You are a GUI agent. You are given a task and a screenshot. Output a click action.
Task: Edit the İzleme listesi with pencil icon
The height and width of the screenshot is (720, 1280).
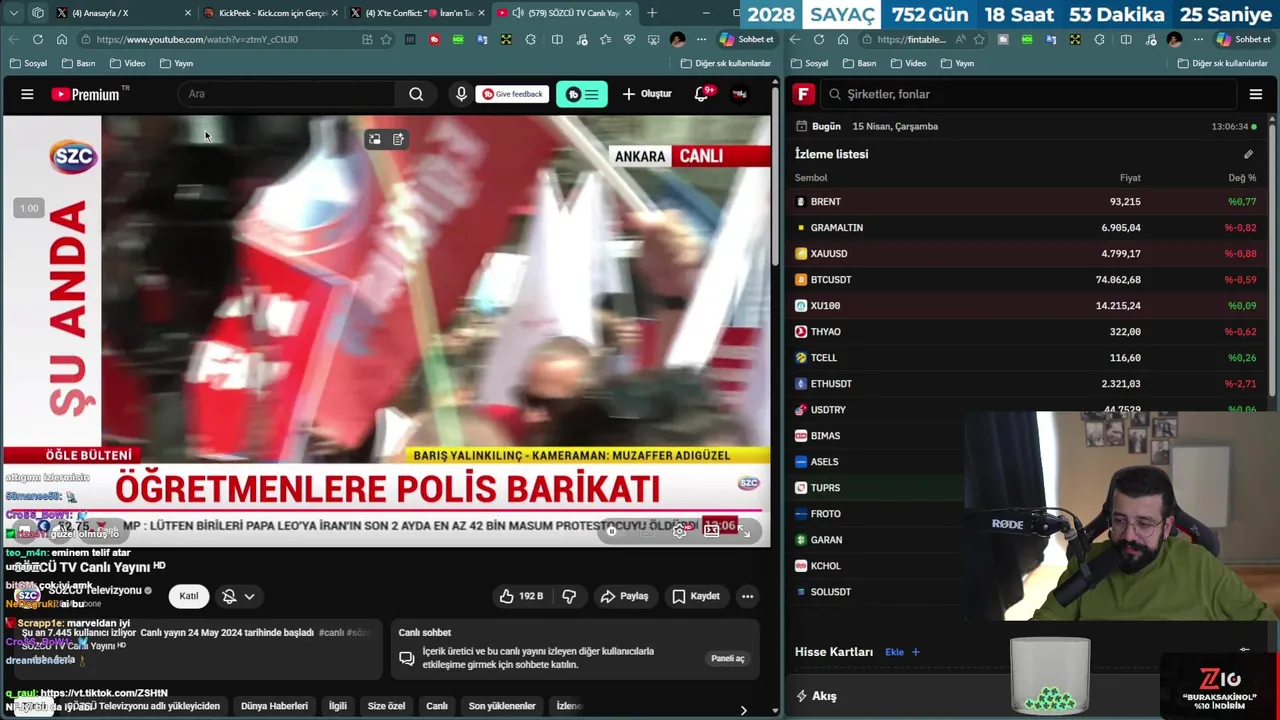click(x=1248, y=154)
